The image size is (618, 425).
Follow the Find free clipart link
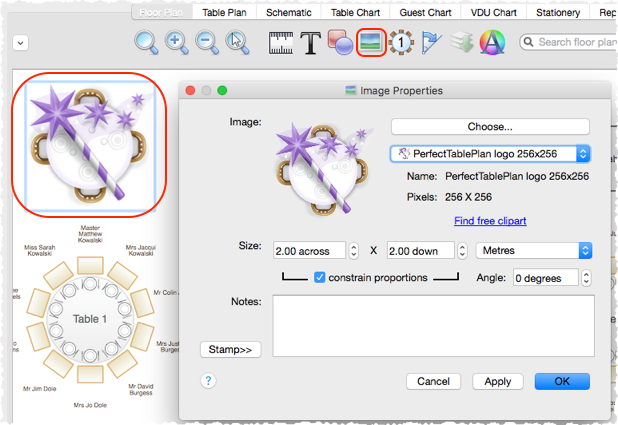(x=490, y=221)
